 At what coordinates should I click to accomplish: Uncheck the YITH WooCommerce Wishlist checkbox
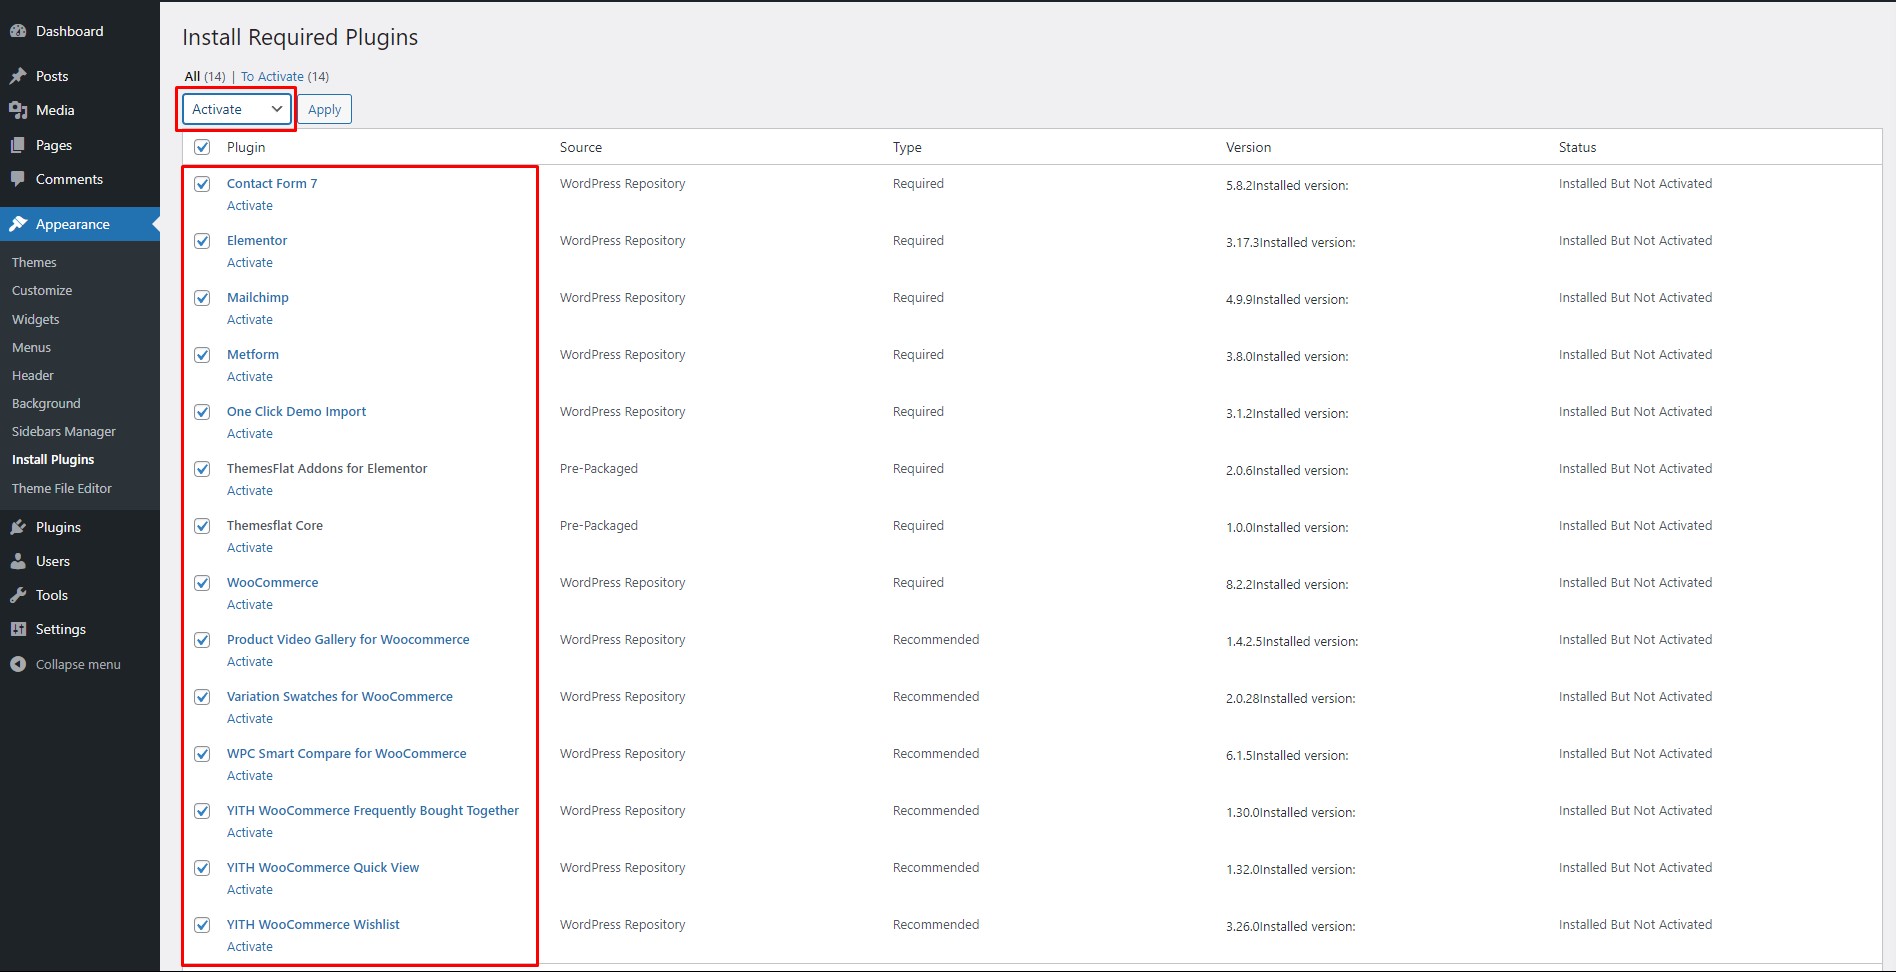coord(202,925)
